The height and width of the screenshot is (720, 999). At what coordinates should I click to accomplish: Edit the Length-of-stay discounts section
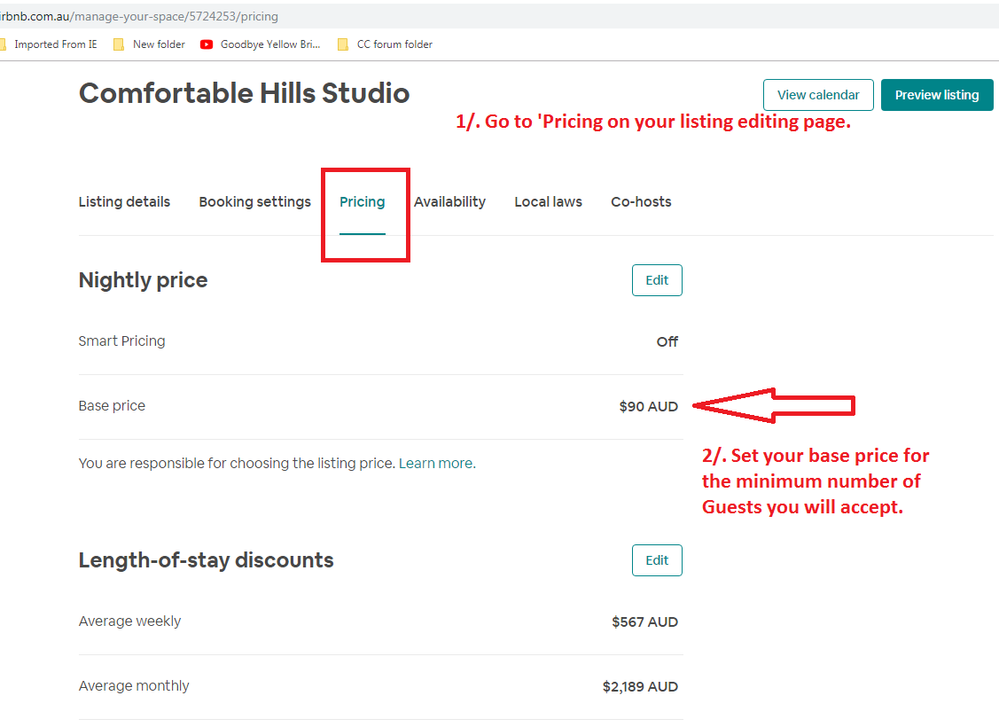tap(657, 560)
